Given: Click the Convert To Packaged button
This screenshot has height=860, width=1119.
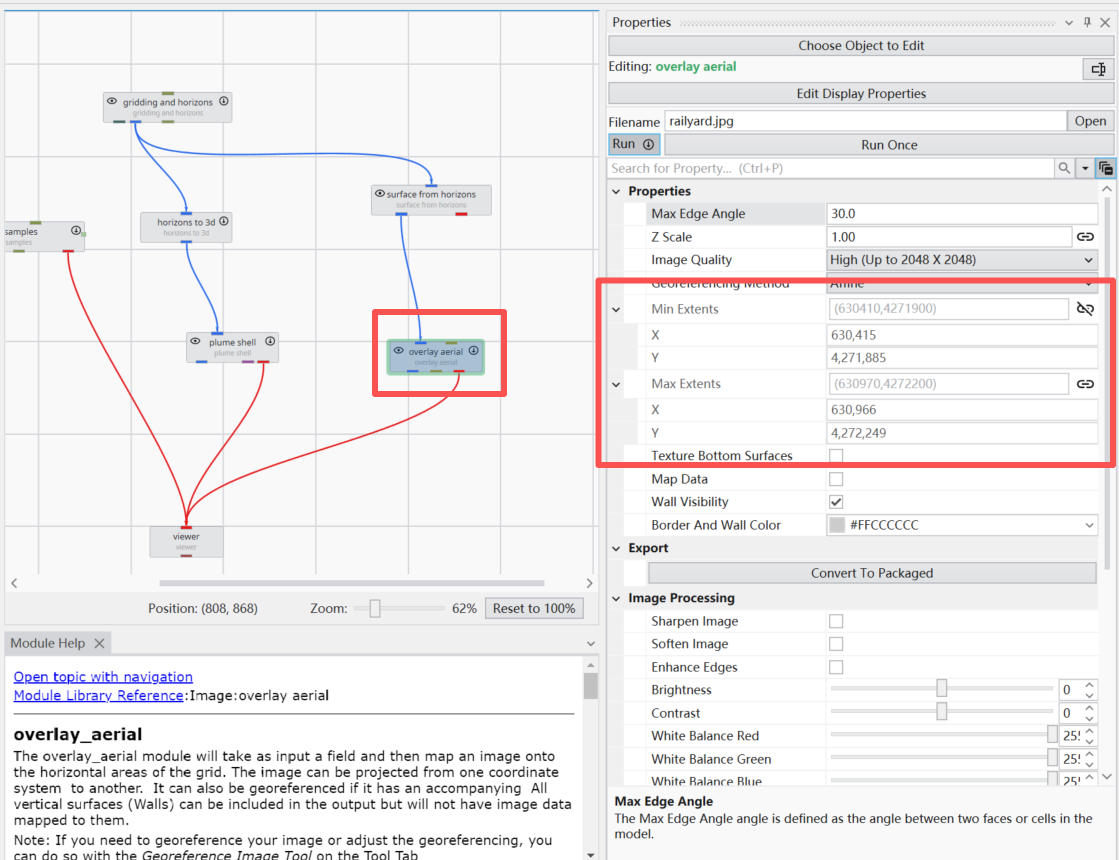Looking at the screenshot, I should [871, 573].
